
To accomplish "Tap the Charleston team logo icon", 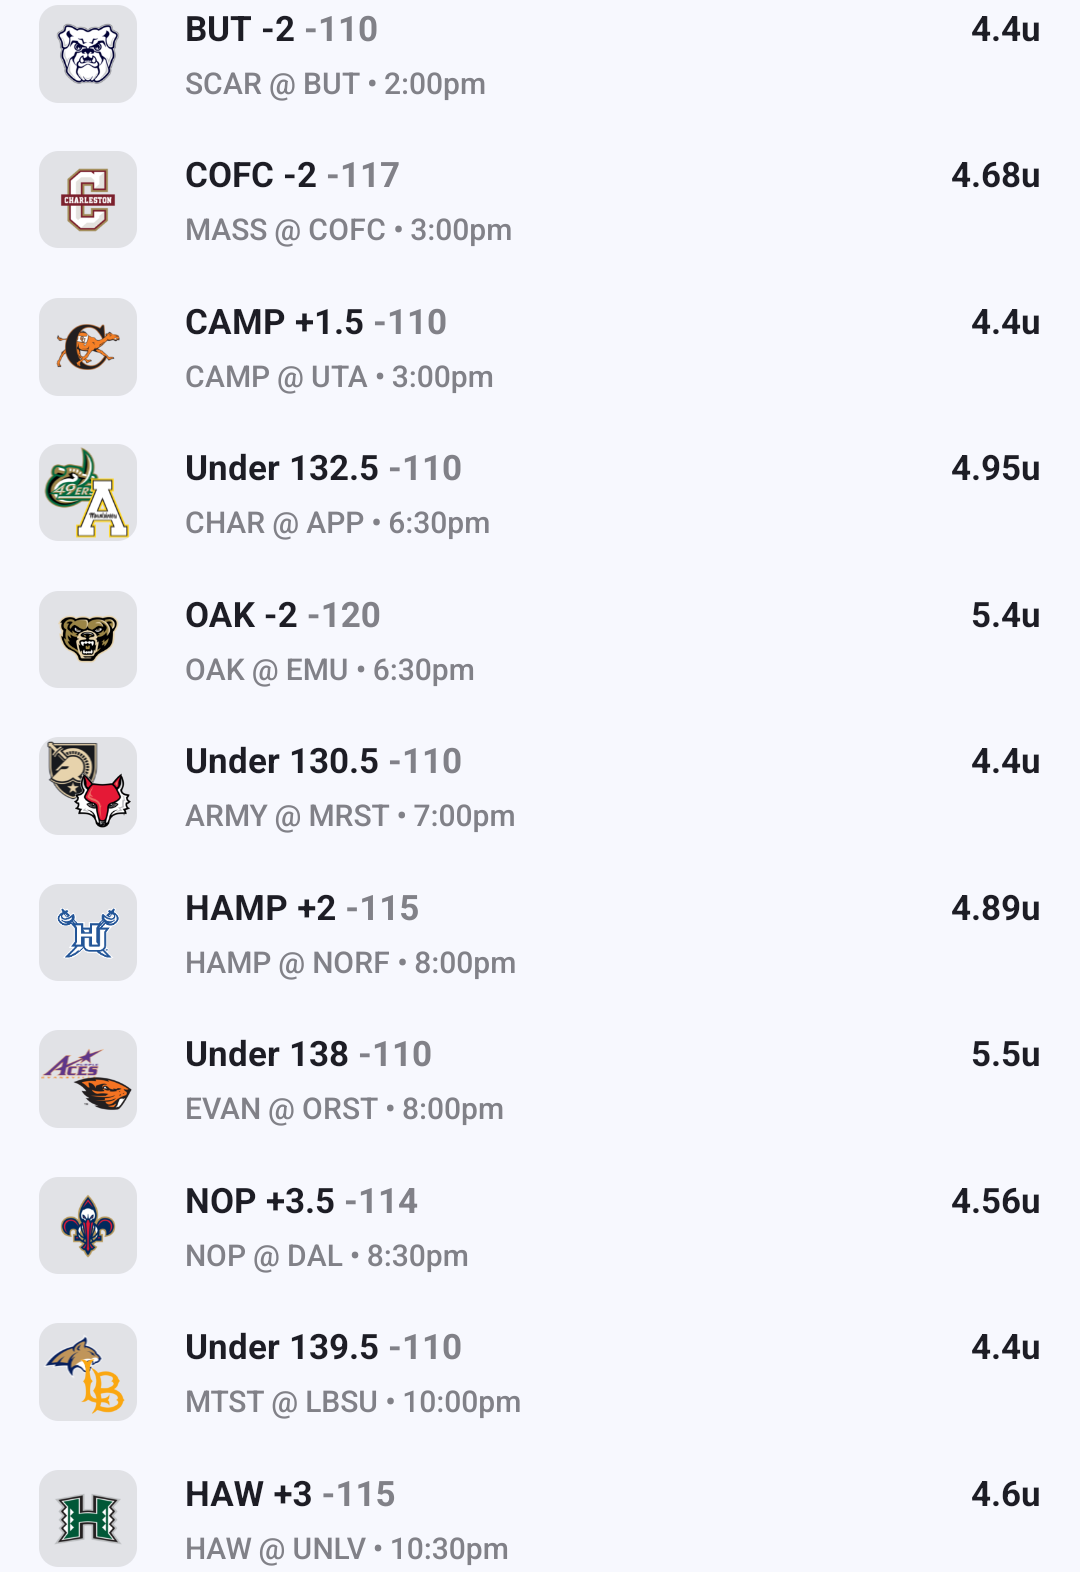I will [x=88, y=200].
